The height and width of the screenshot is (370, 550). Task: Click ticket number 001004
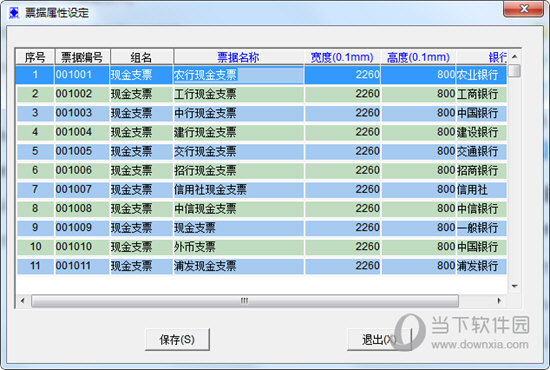(x=82, y=132)
